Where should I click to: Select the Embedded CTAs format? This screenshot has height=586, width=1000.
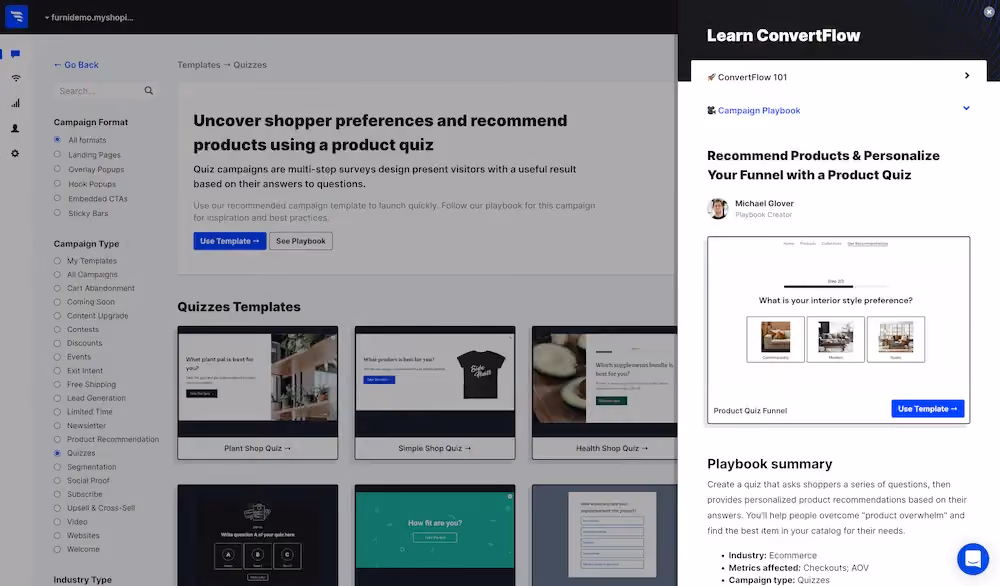57,198
